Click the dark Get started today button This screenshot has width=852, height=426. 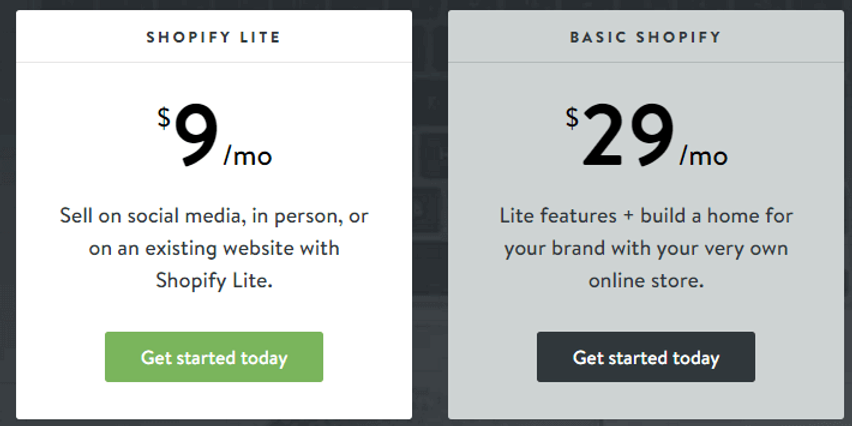point(646,357)
